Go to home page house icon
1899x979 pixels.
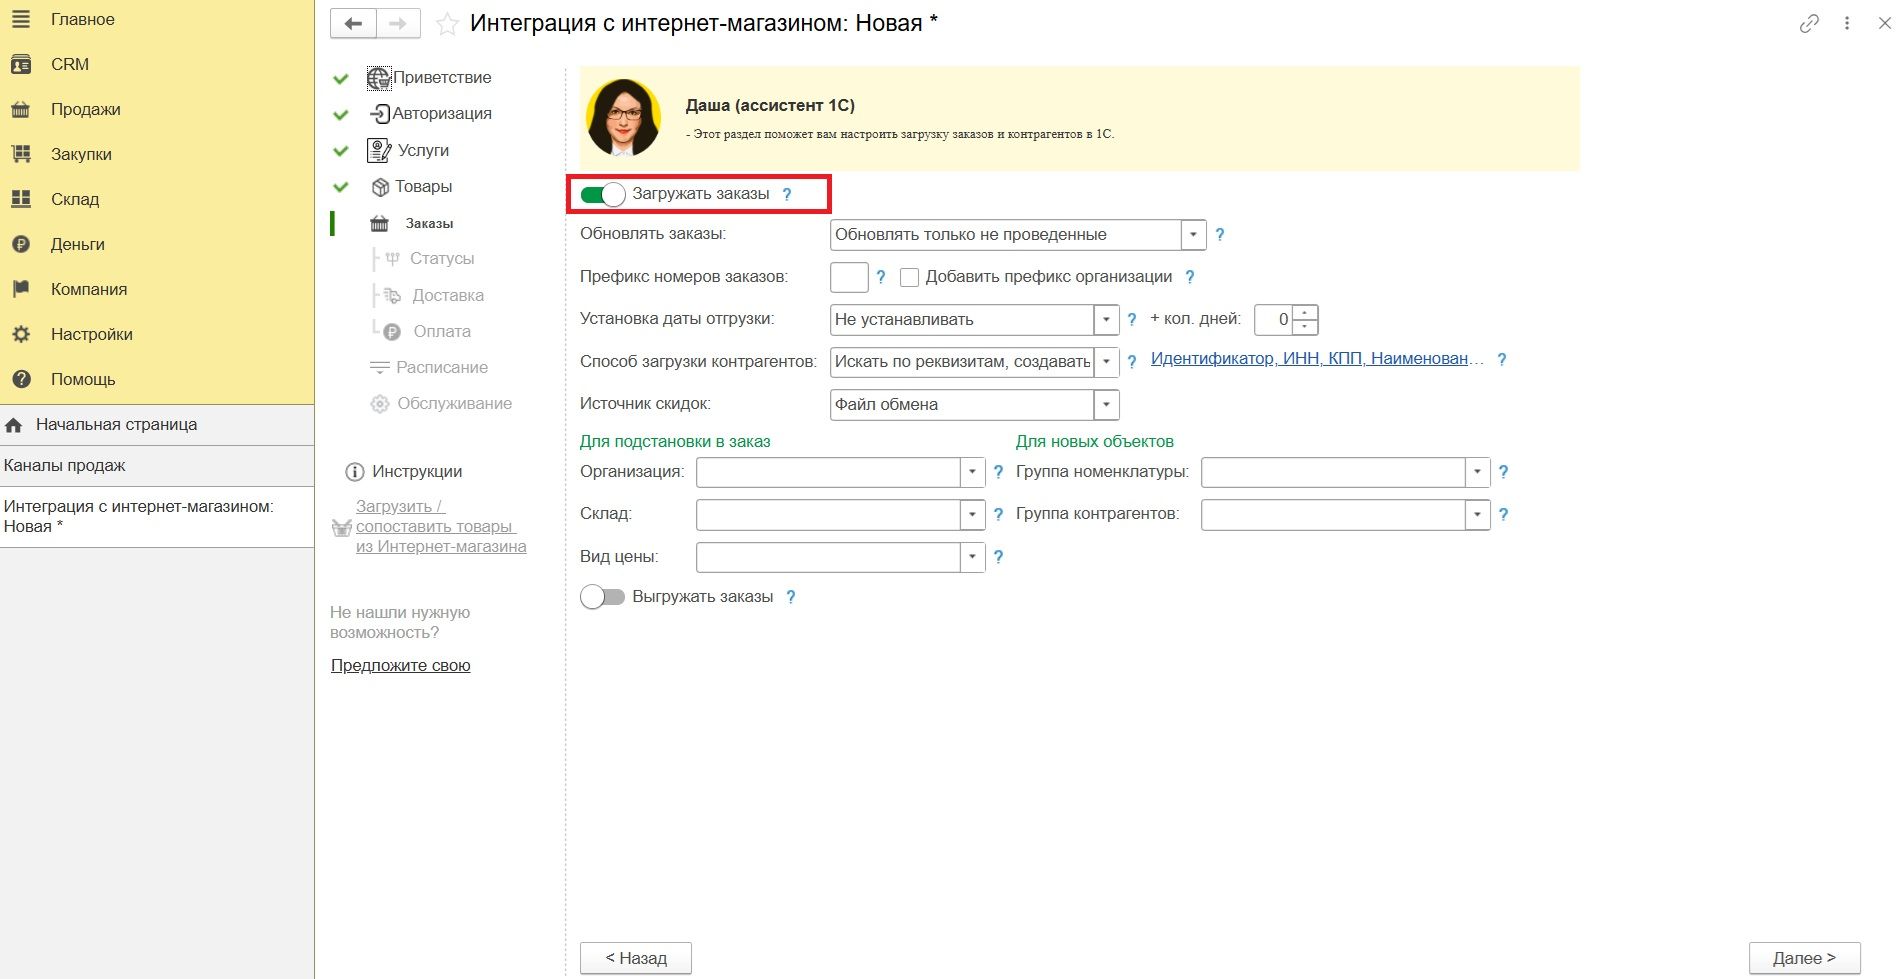14,425
